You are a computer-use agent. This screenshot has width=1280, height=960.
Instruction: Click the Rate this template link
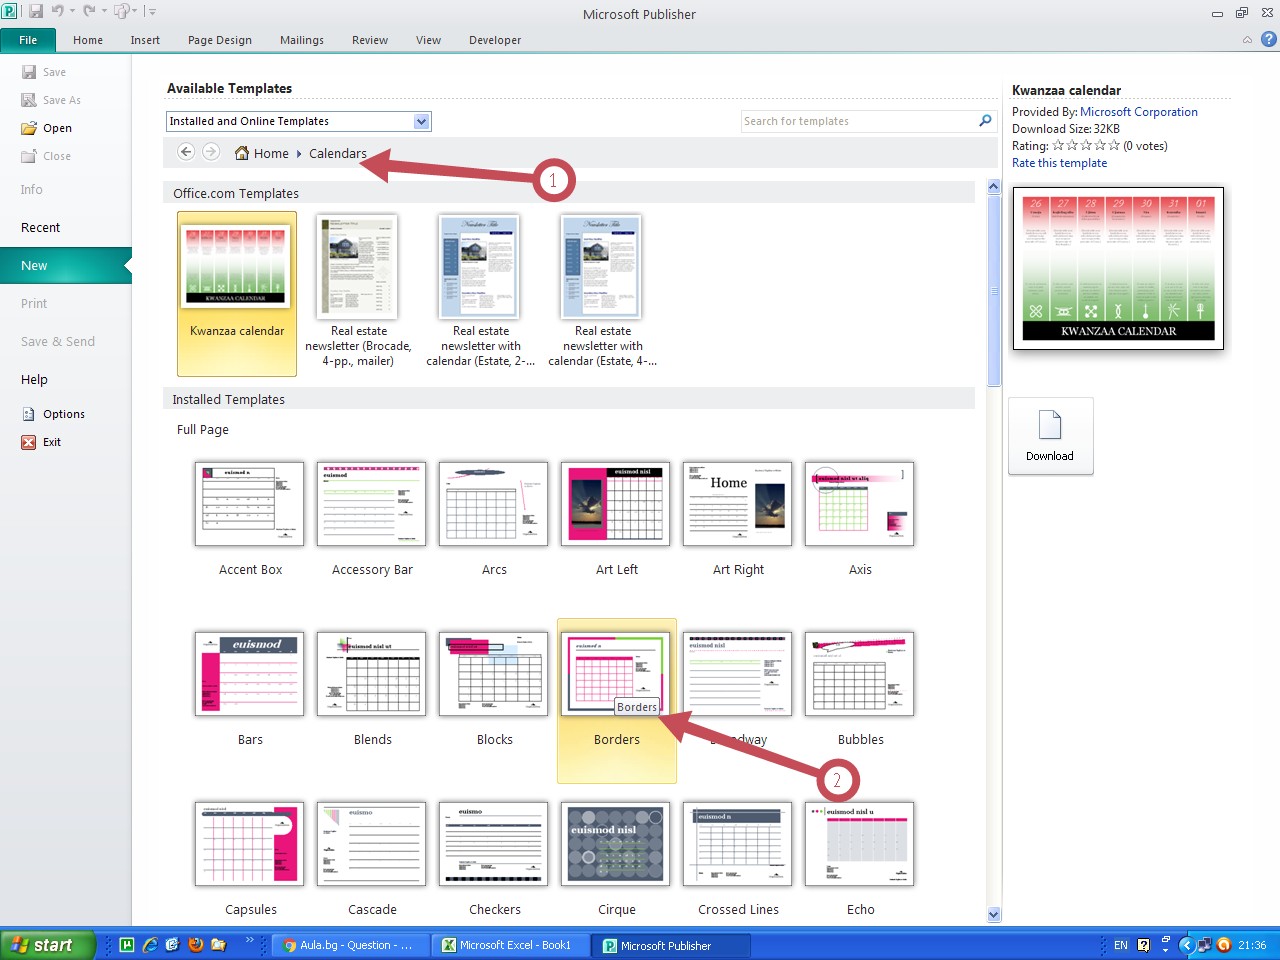1059,163
